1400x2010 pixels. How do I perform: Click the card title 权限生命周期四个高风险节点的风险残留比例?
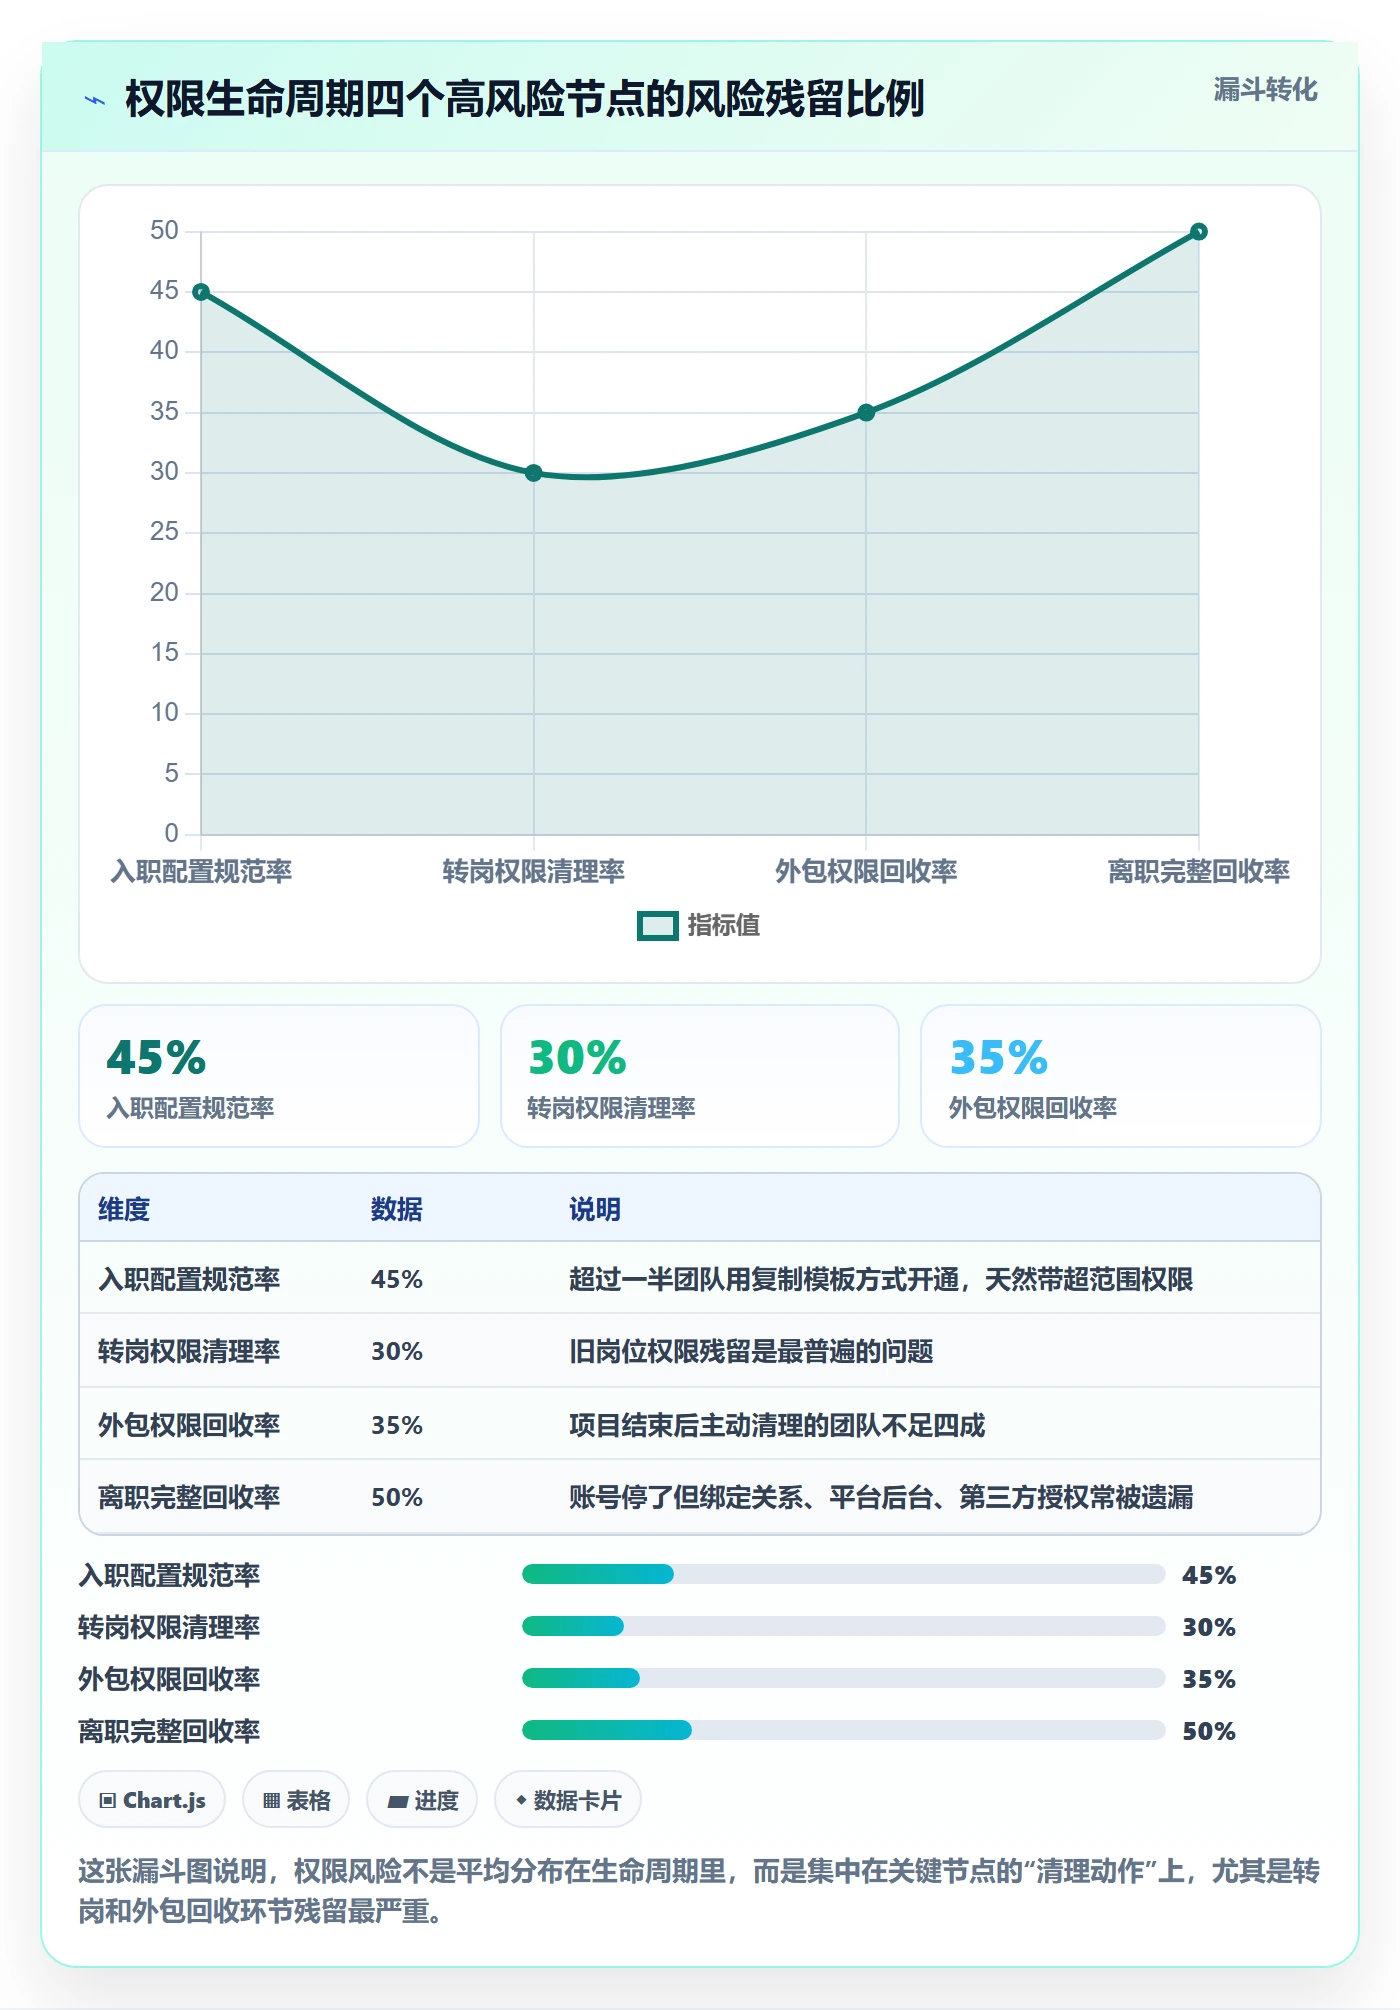[x=525, y=99]
